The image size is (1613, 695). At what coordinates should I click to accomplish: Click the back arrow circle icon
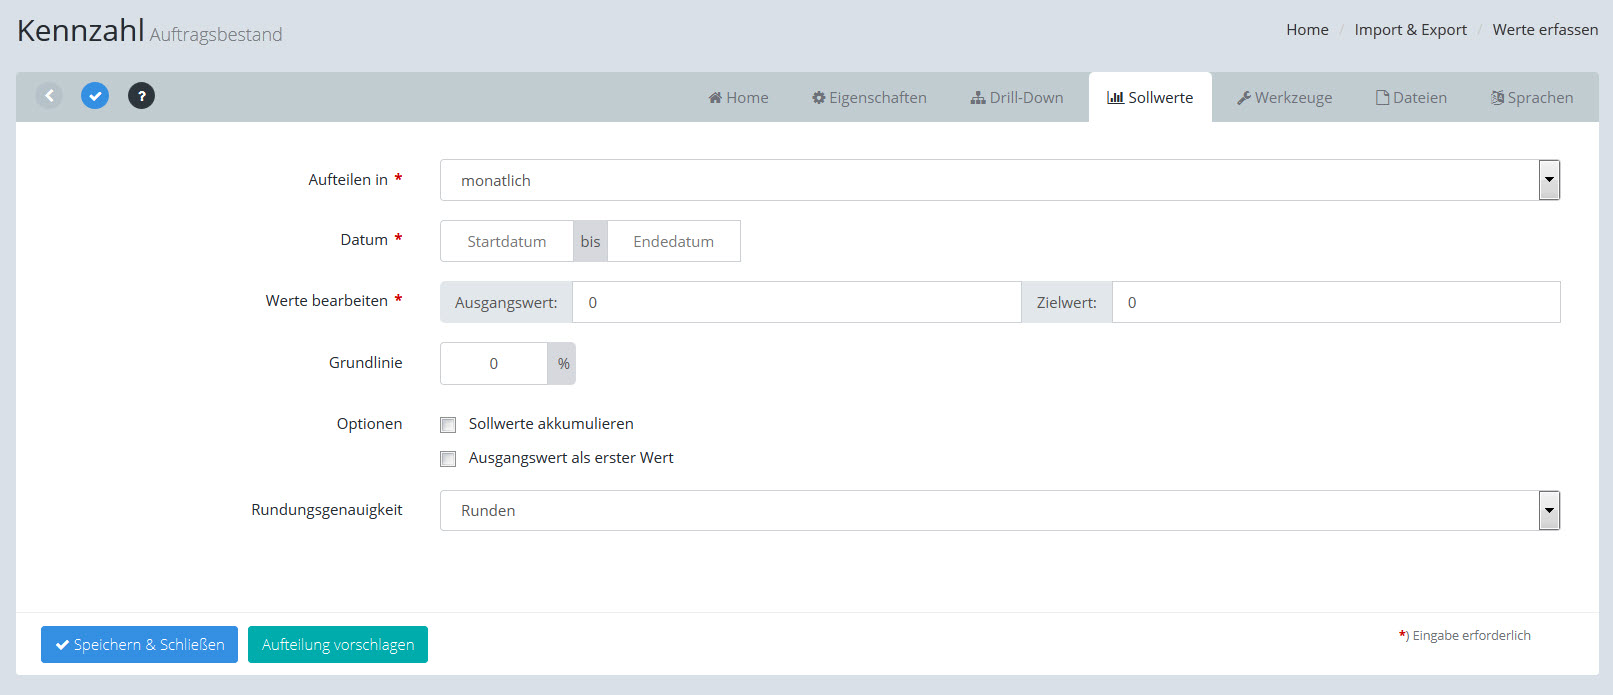click(49, 96)
